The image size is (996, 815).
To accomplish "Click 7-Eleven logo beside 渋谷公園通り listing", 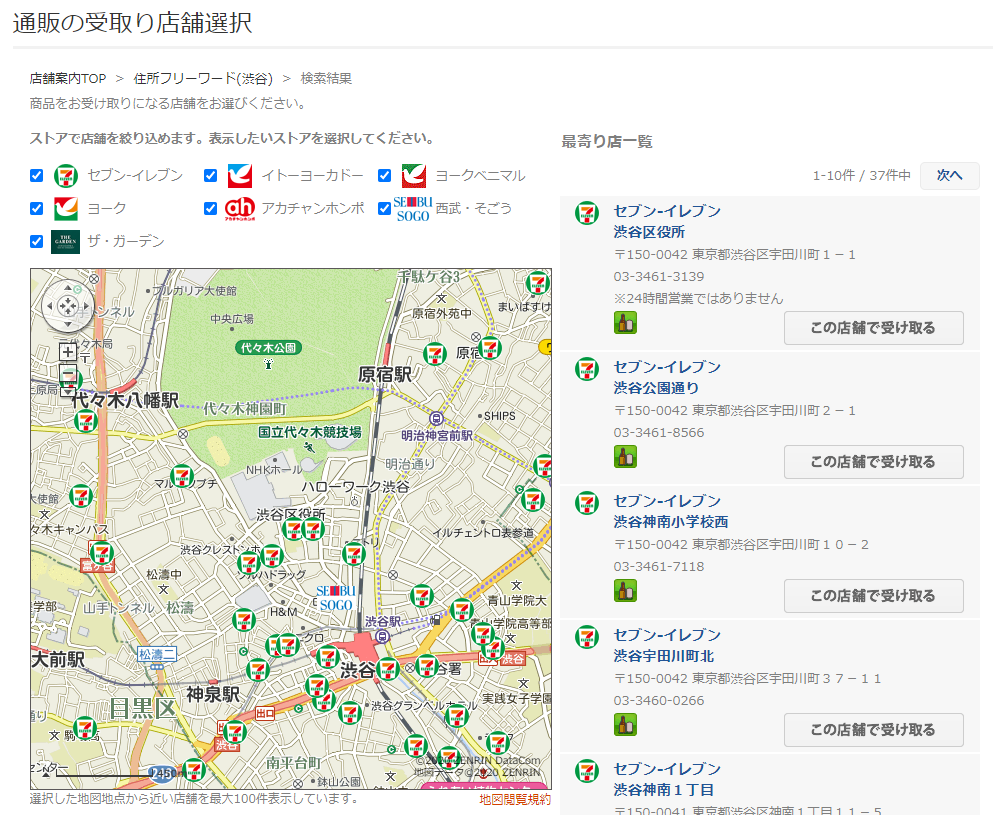I will [x=587, y=369].
